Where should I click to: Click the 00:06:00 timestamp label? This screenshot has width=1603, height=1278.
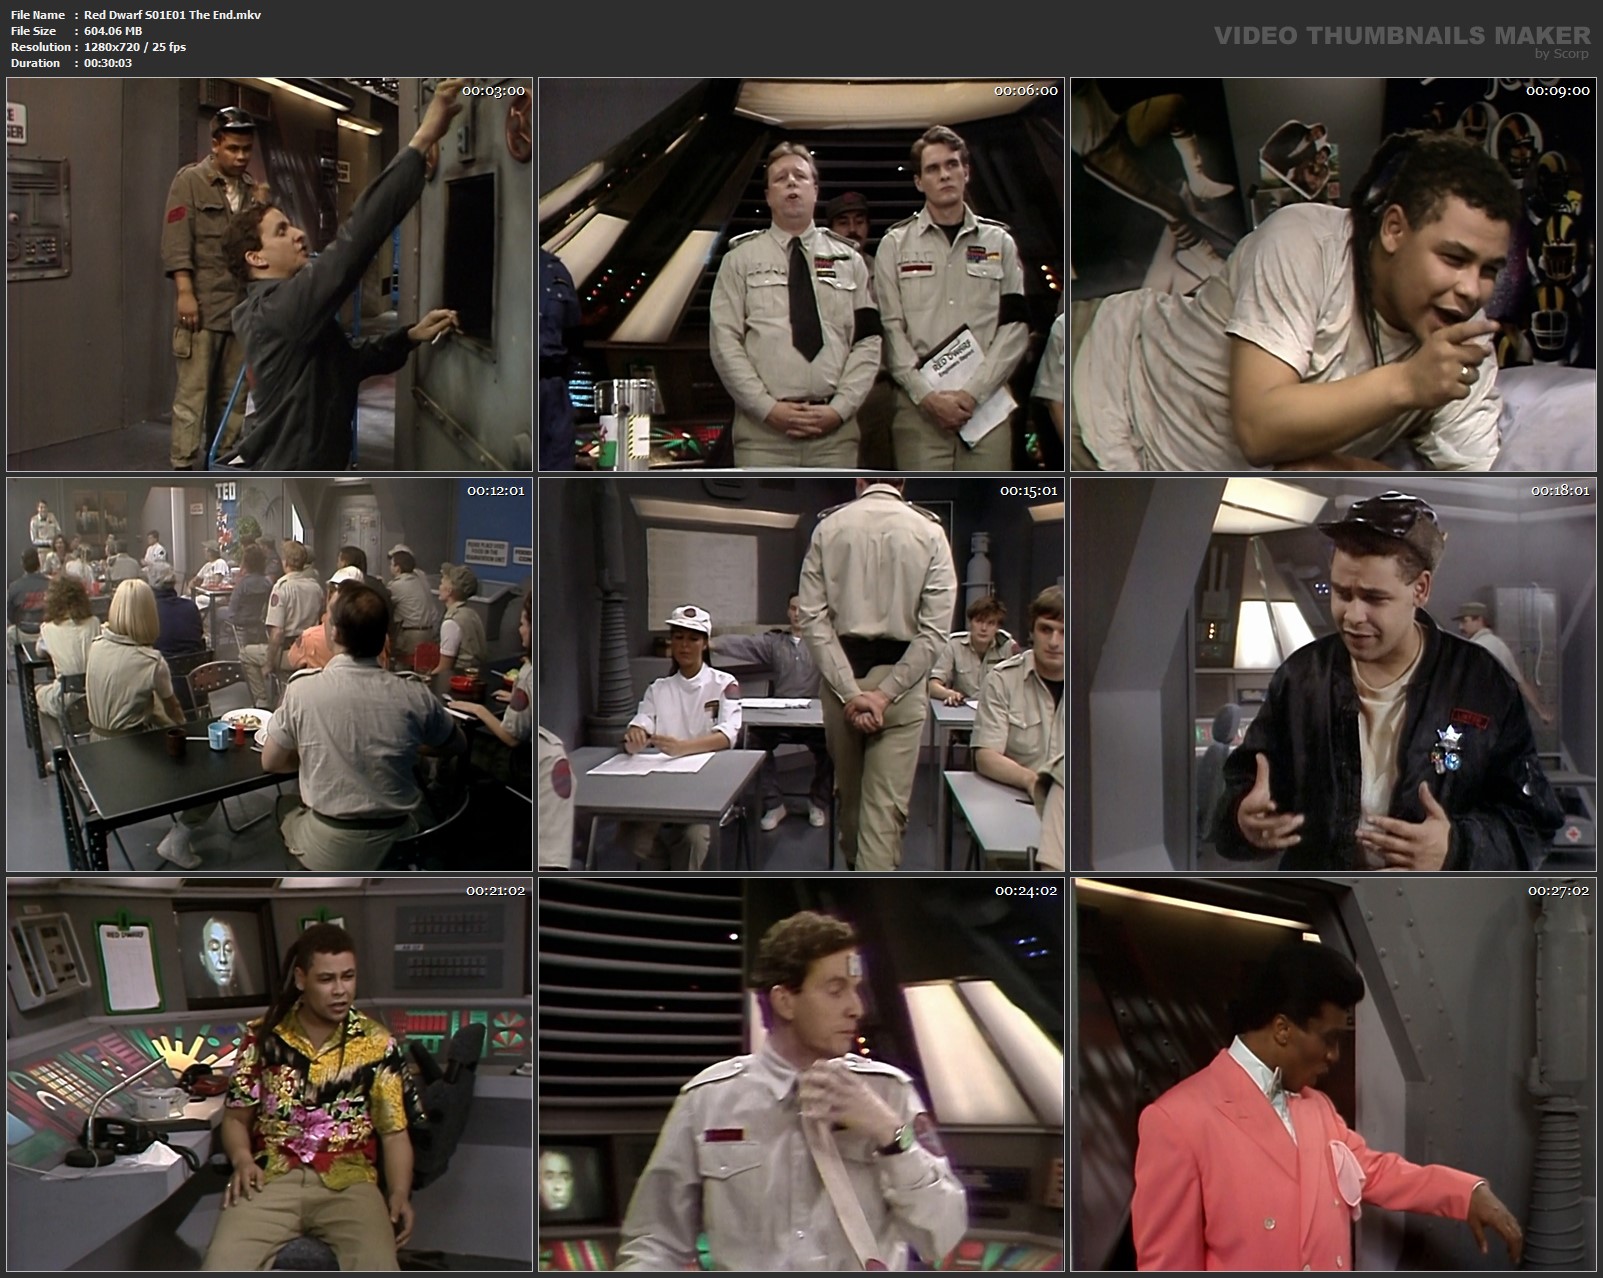1026,93
